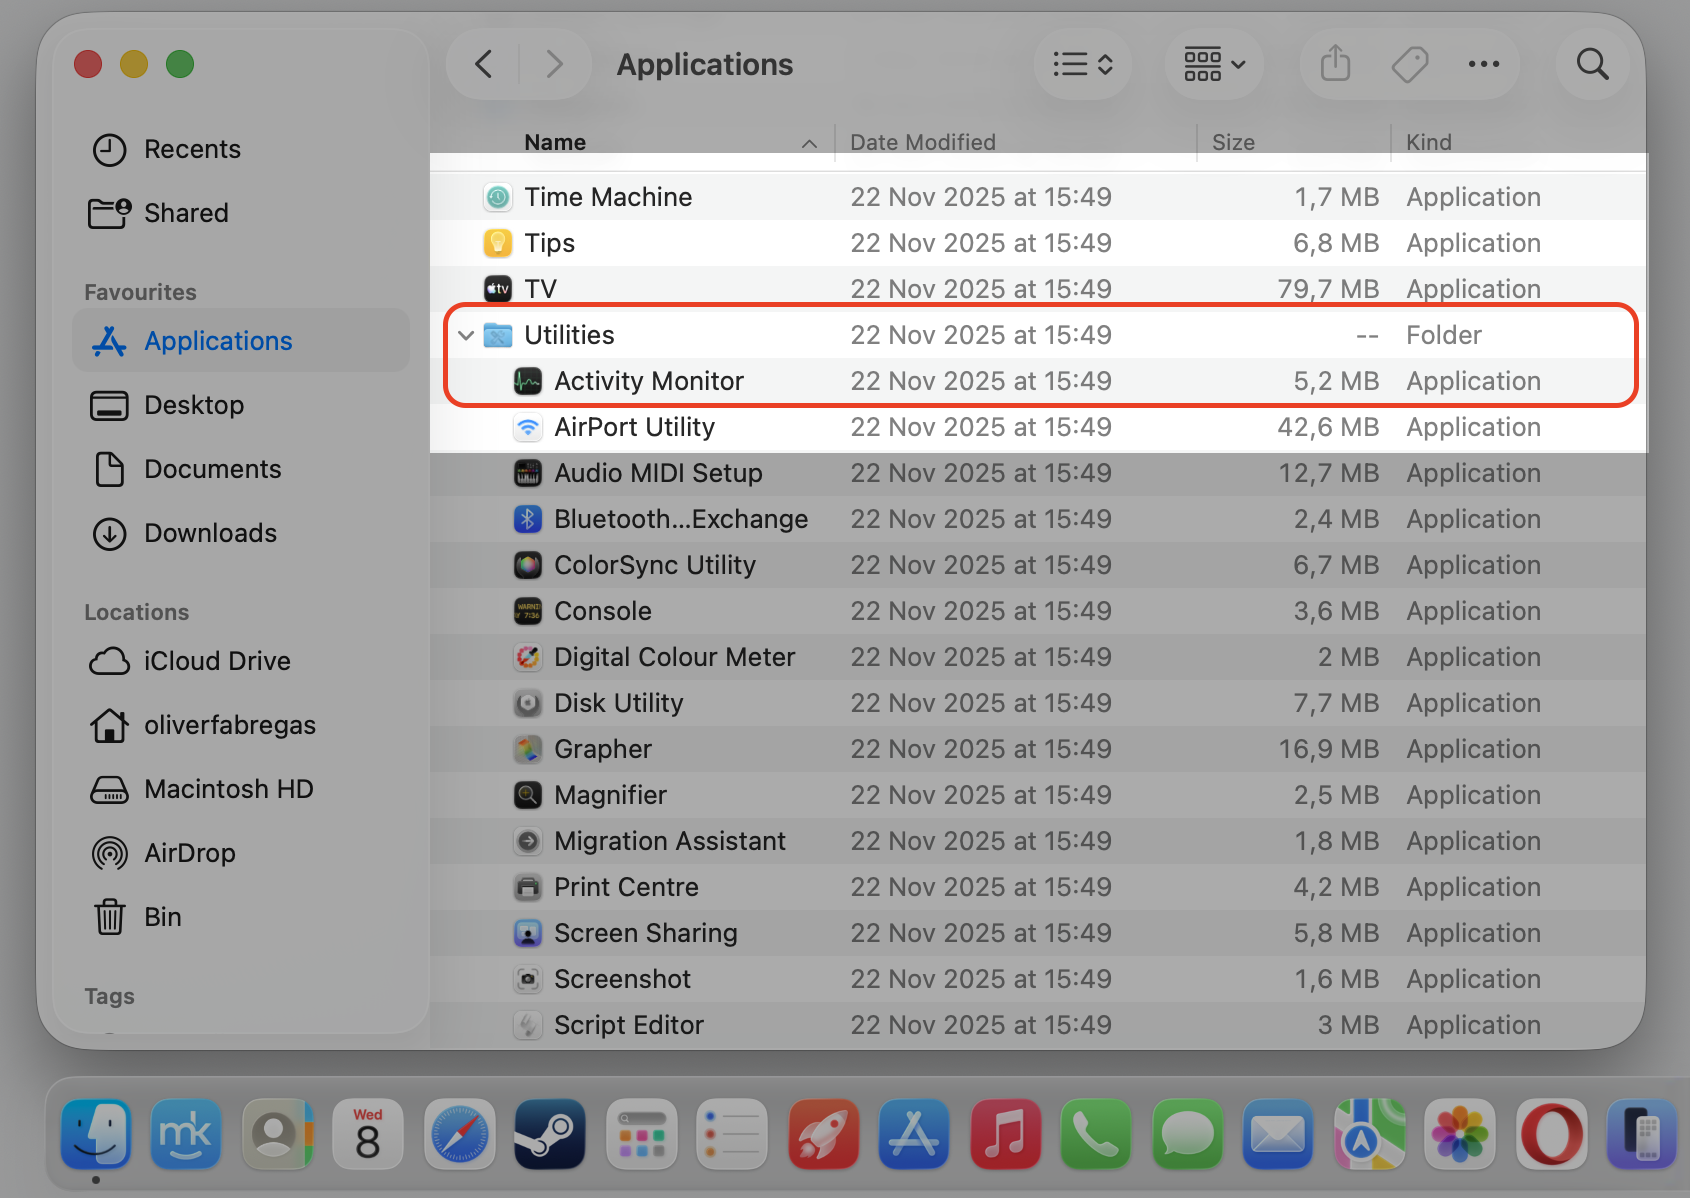Click the Screenshot app icon
The image size is (1690, 1198).
tap(528, 979)
